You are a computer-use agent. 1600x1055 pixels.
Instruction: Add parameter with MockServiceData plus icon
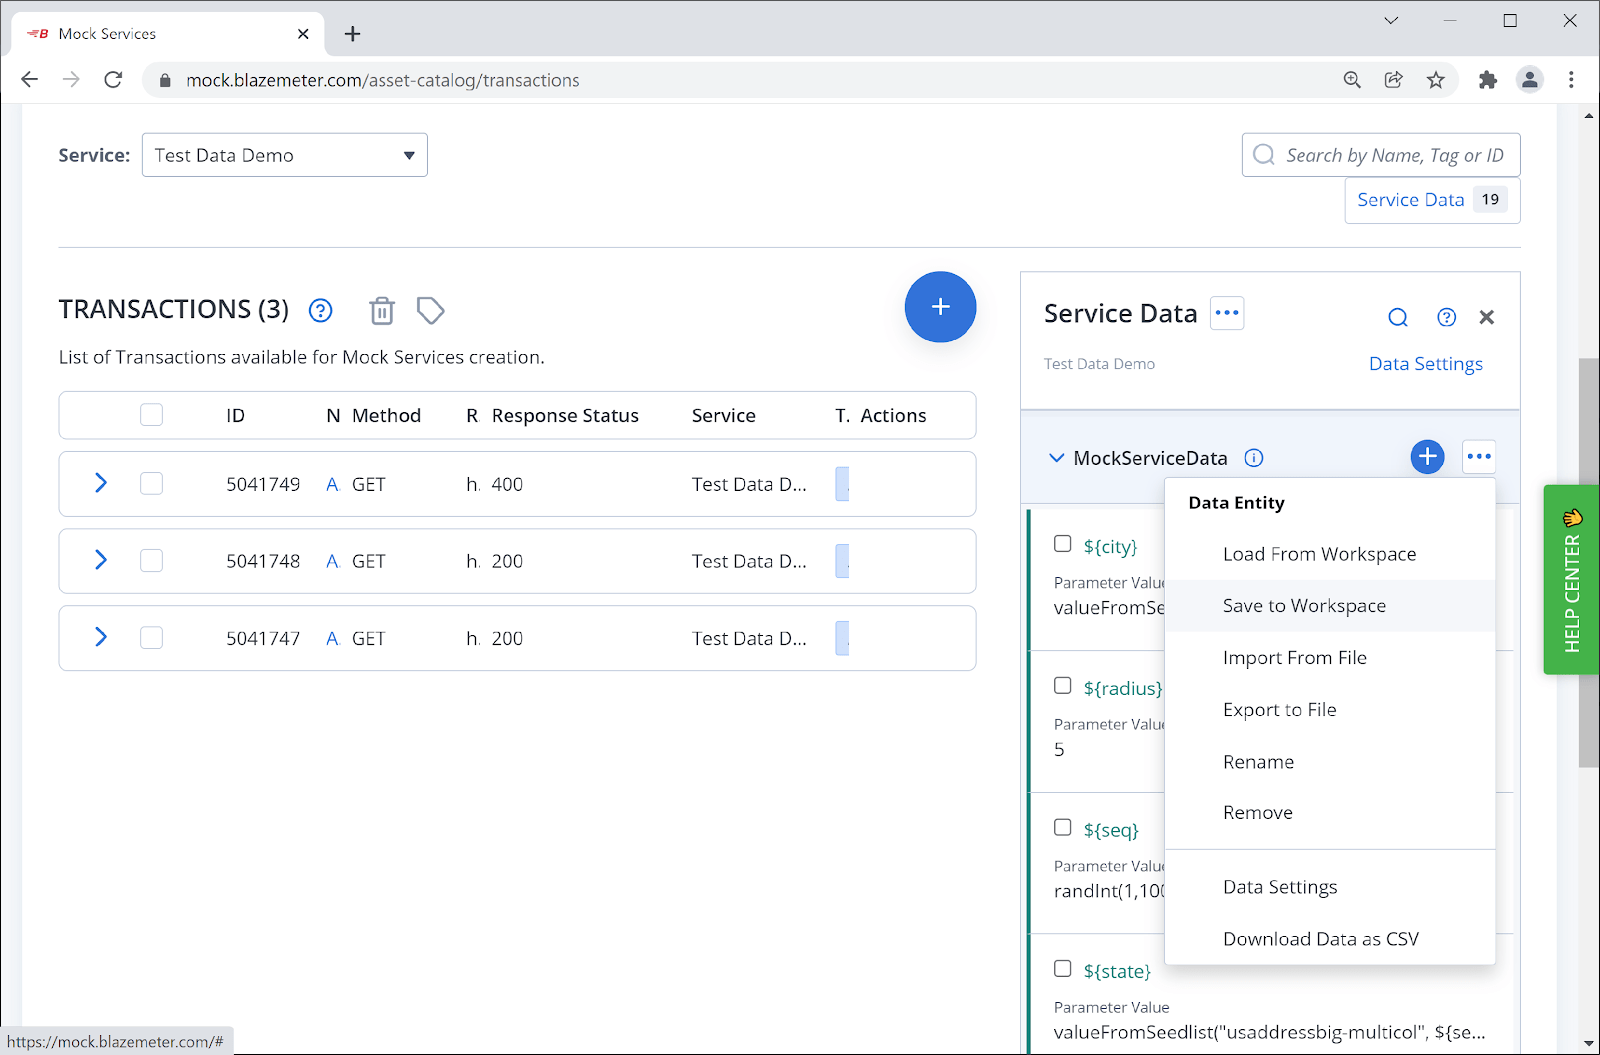(x=1426, y=457)
